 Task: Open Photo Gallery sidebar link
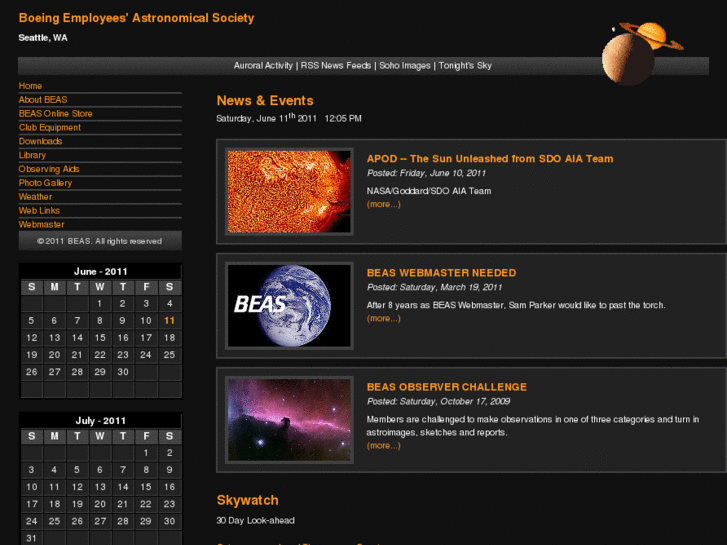[45, 183]
